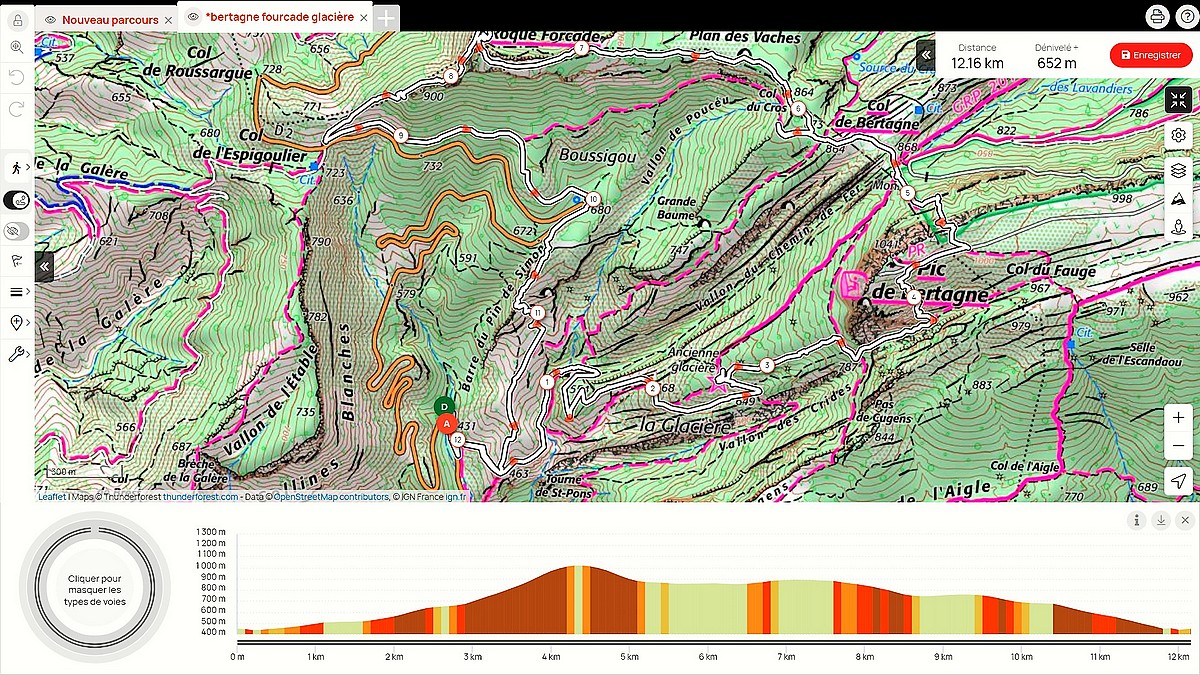The height and width of the screenshot is (675, 1200).
Task: Toggle the hidden-eye visibility switch
Action: pyautogui.click(x=17, y=231)
